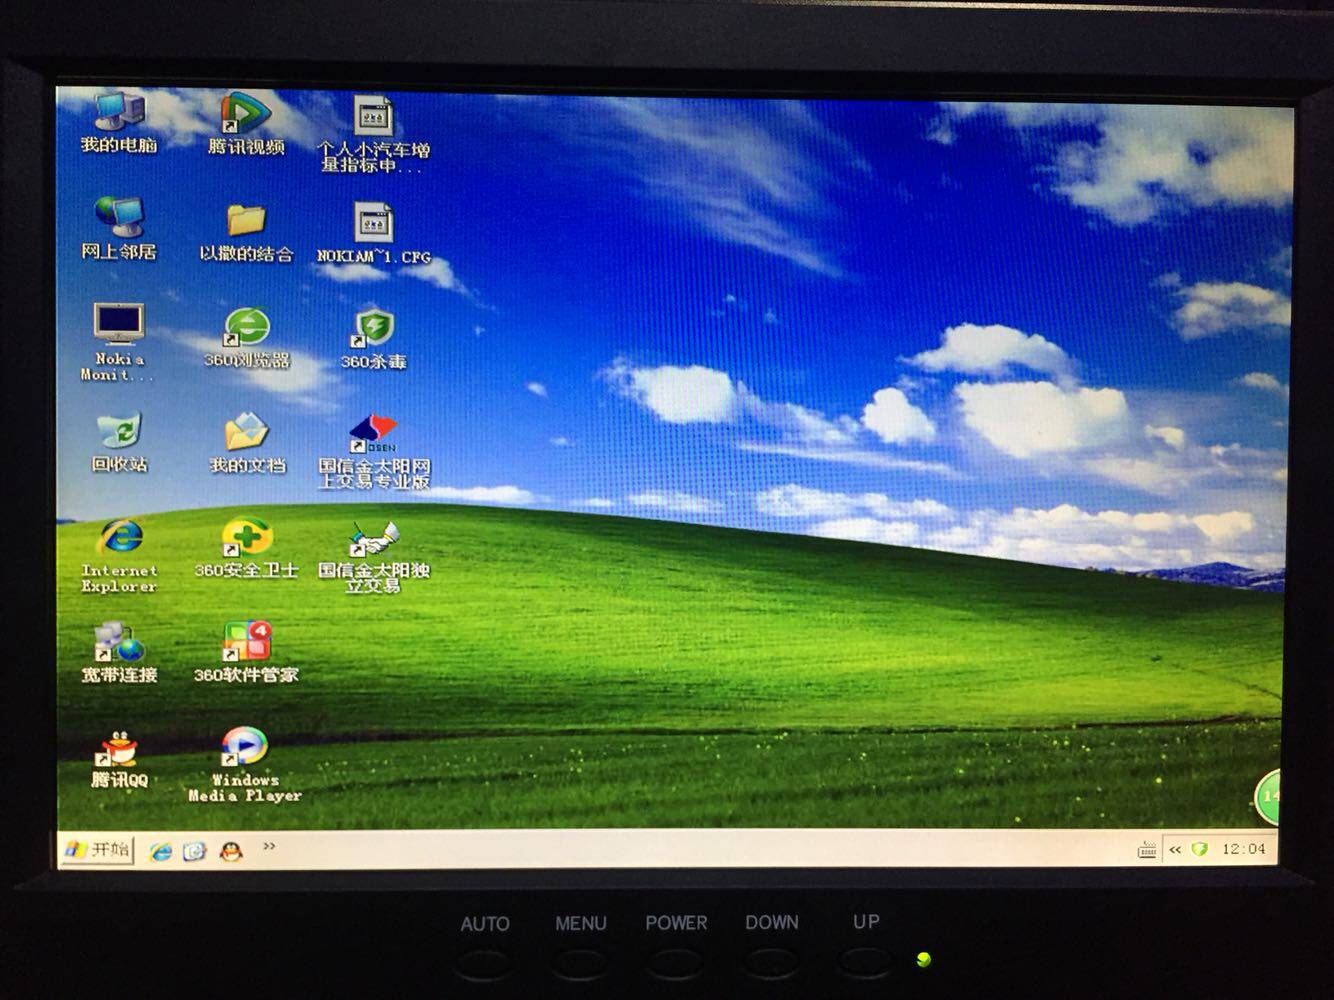Expand hidden system tray icons
1334x1000 pixels.
(1175, 850)
